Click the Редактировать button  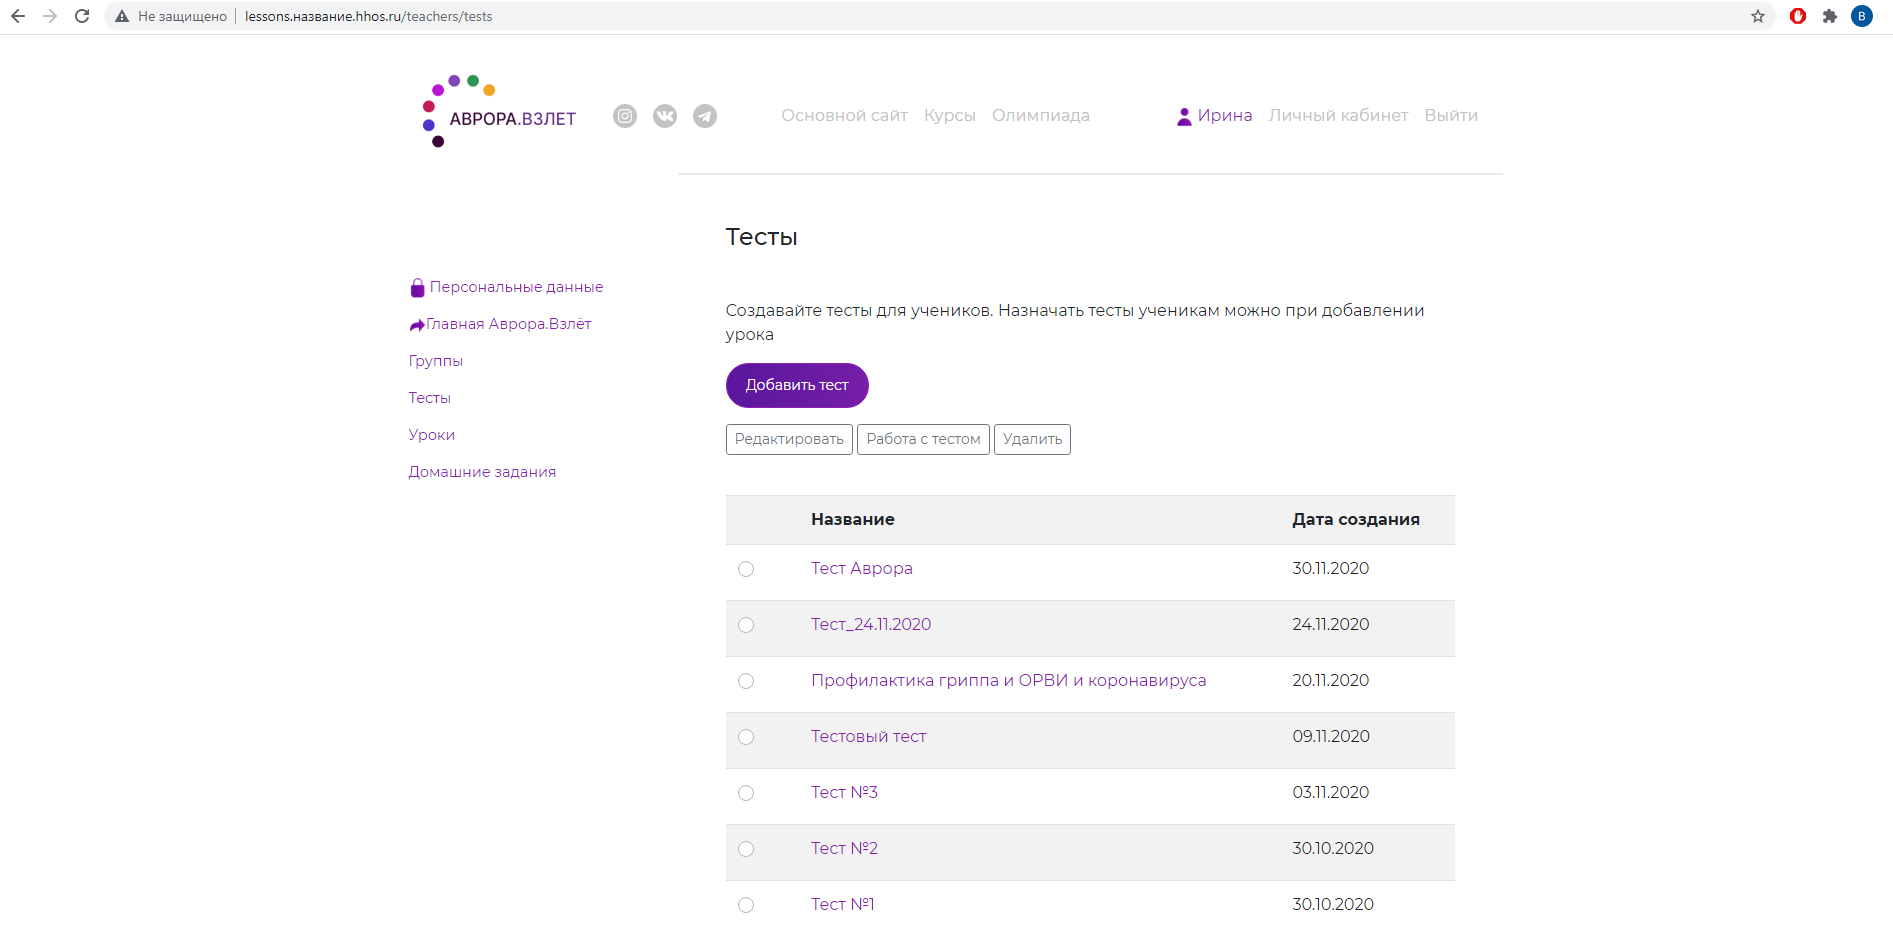point(788,439)
